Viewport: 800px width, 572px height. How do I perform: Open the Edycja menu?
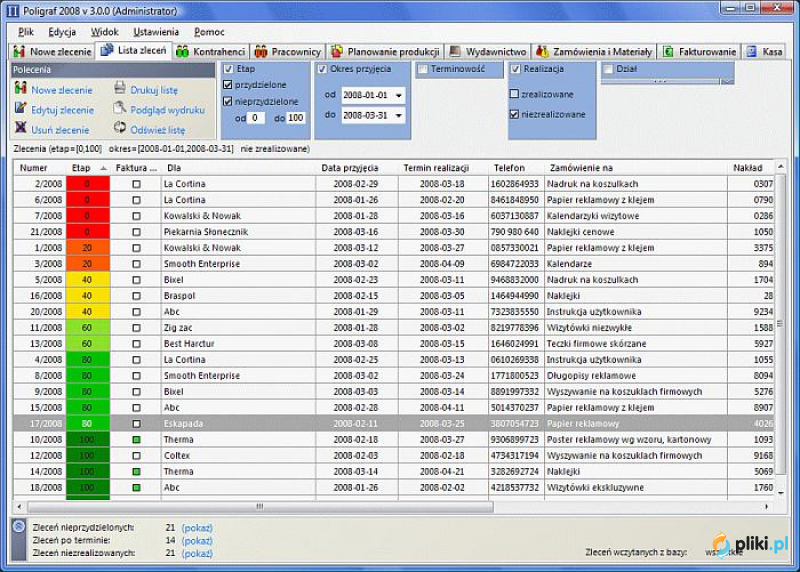[62, 32]
